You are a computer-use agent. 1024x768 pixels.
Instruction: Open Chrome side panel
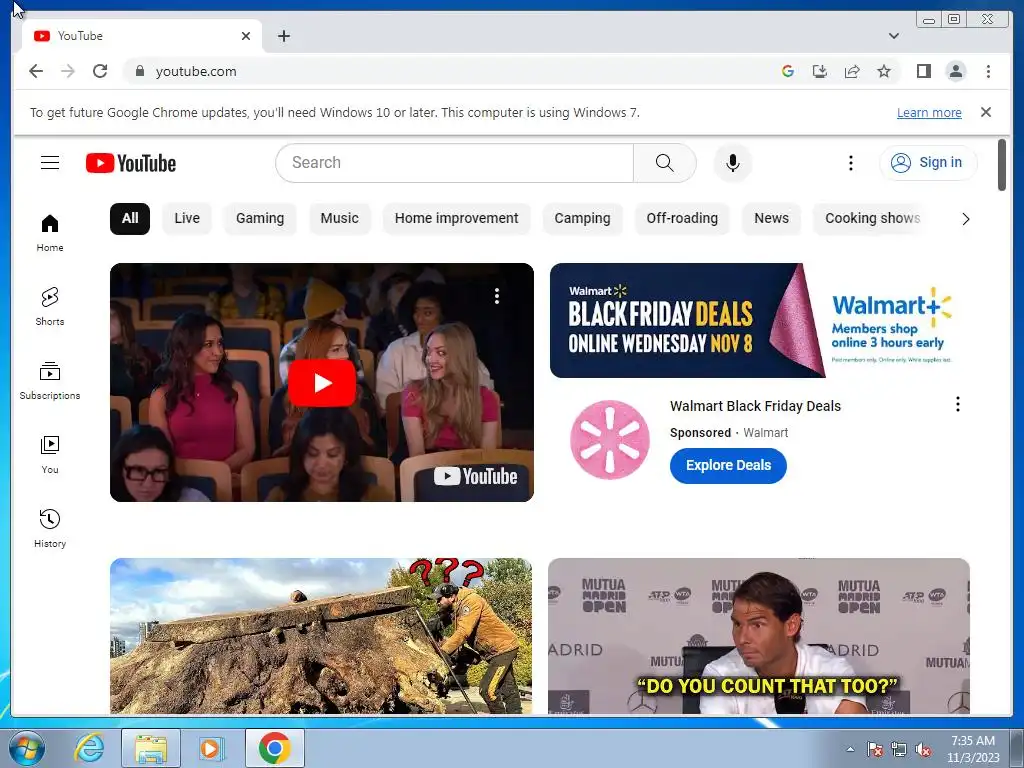(x=923, y=71)
